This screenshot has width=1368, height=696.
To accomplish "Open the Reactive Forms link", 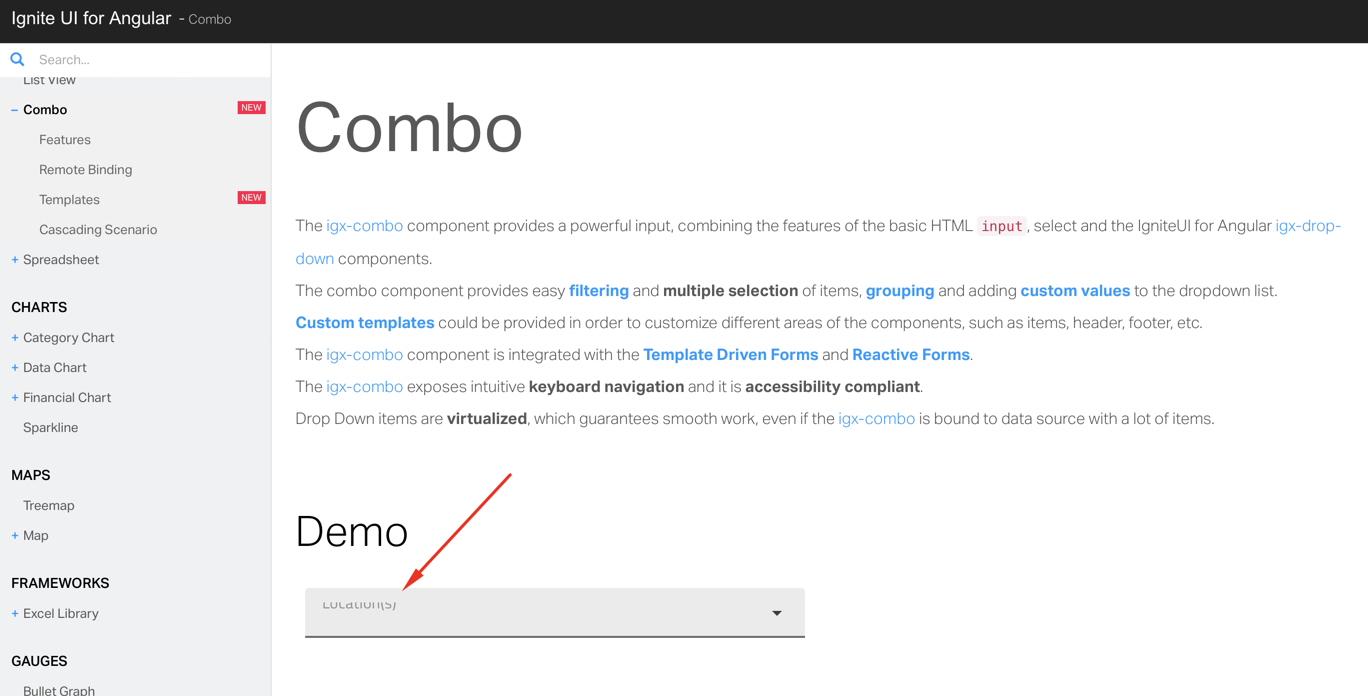I will (x=910, y=354).
